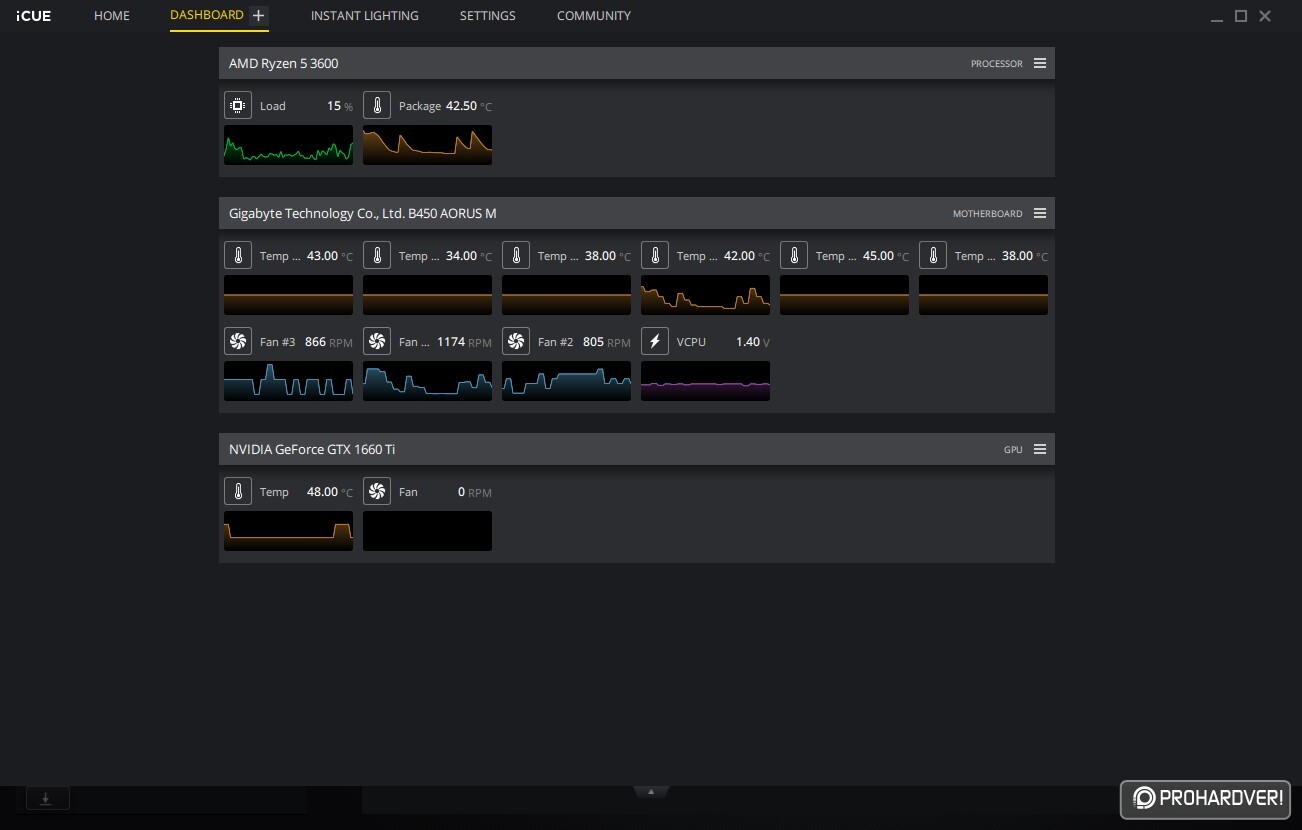1302x830 pixels.
Task: Select the Fan #2 RPM graph
Action: [566, 381]
